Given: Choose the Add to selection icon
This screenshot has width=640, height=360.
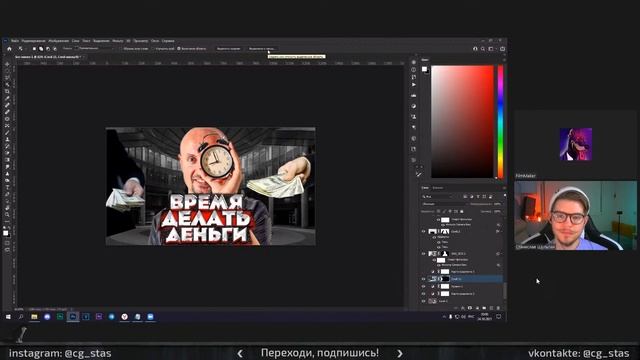Looking at the screenshot, I should coord(41,49).
